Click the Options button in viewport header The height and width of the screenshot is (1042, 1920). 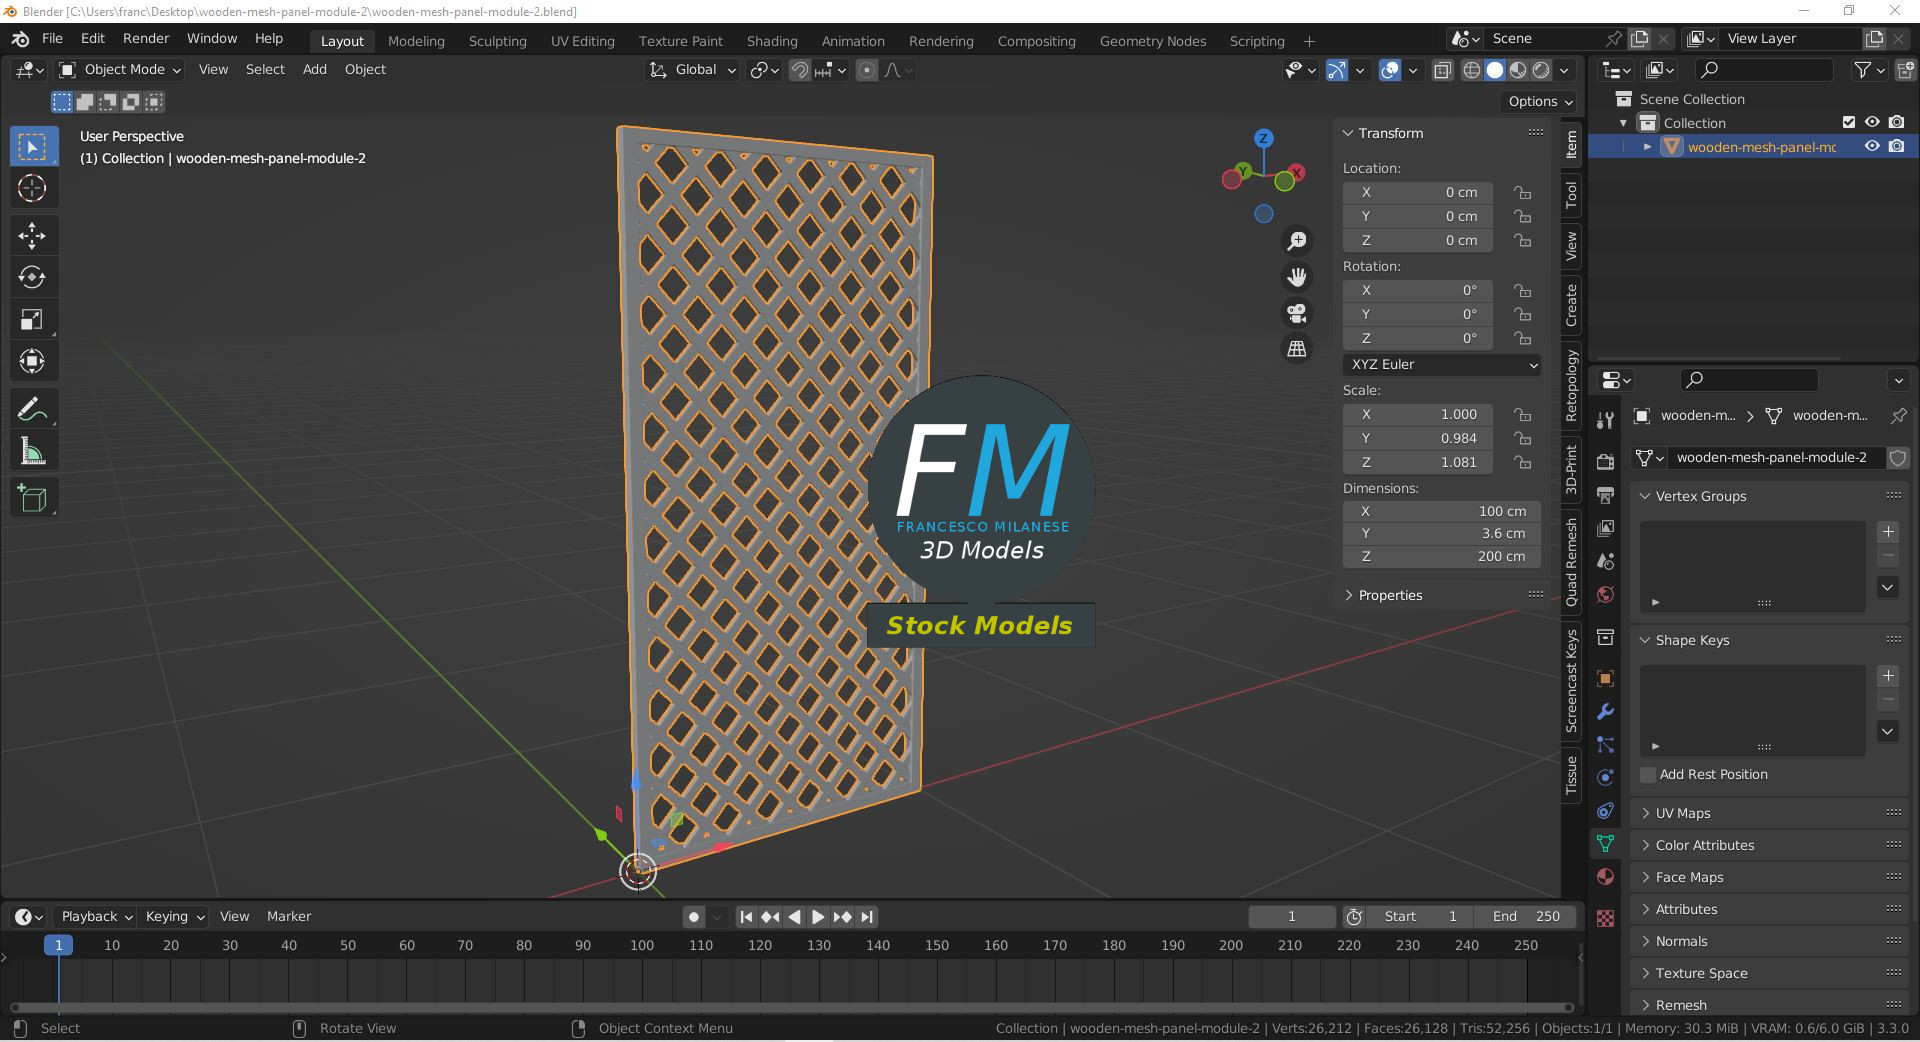coord(1540,102)
